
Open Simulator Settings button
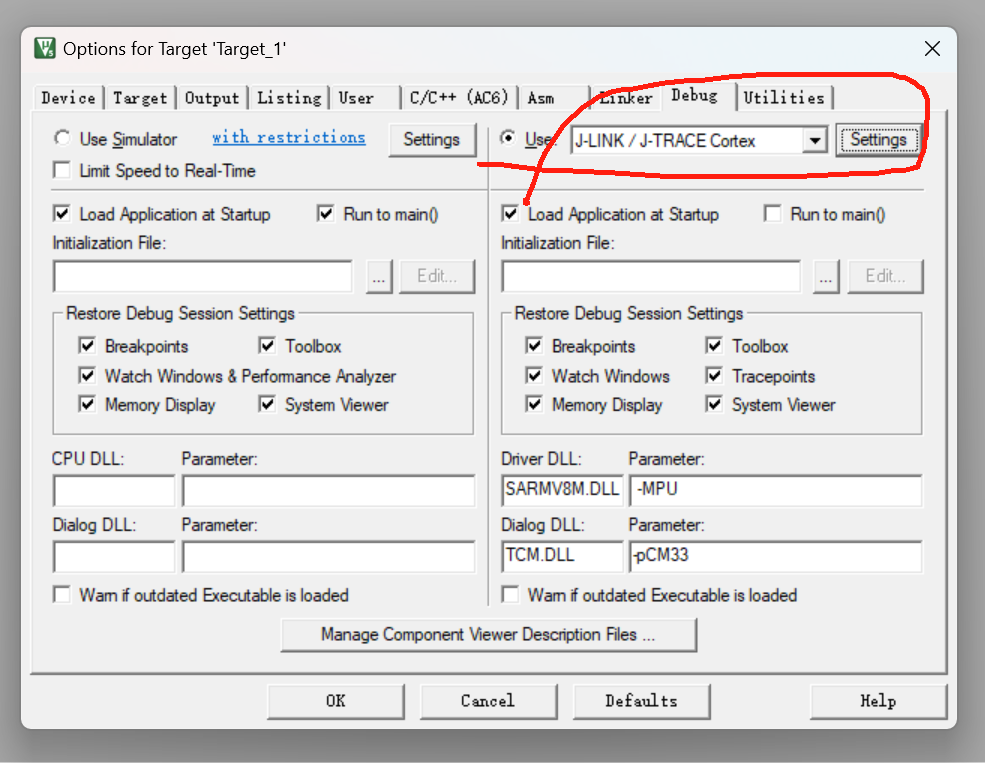click(x=432, y=139)
